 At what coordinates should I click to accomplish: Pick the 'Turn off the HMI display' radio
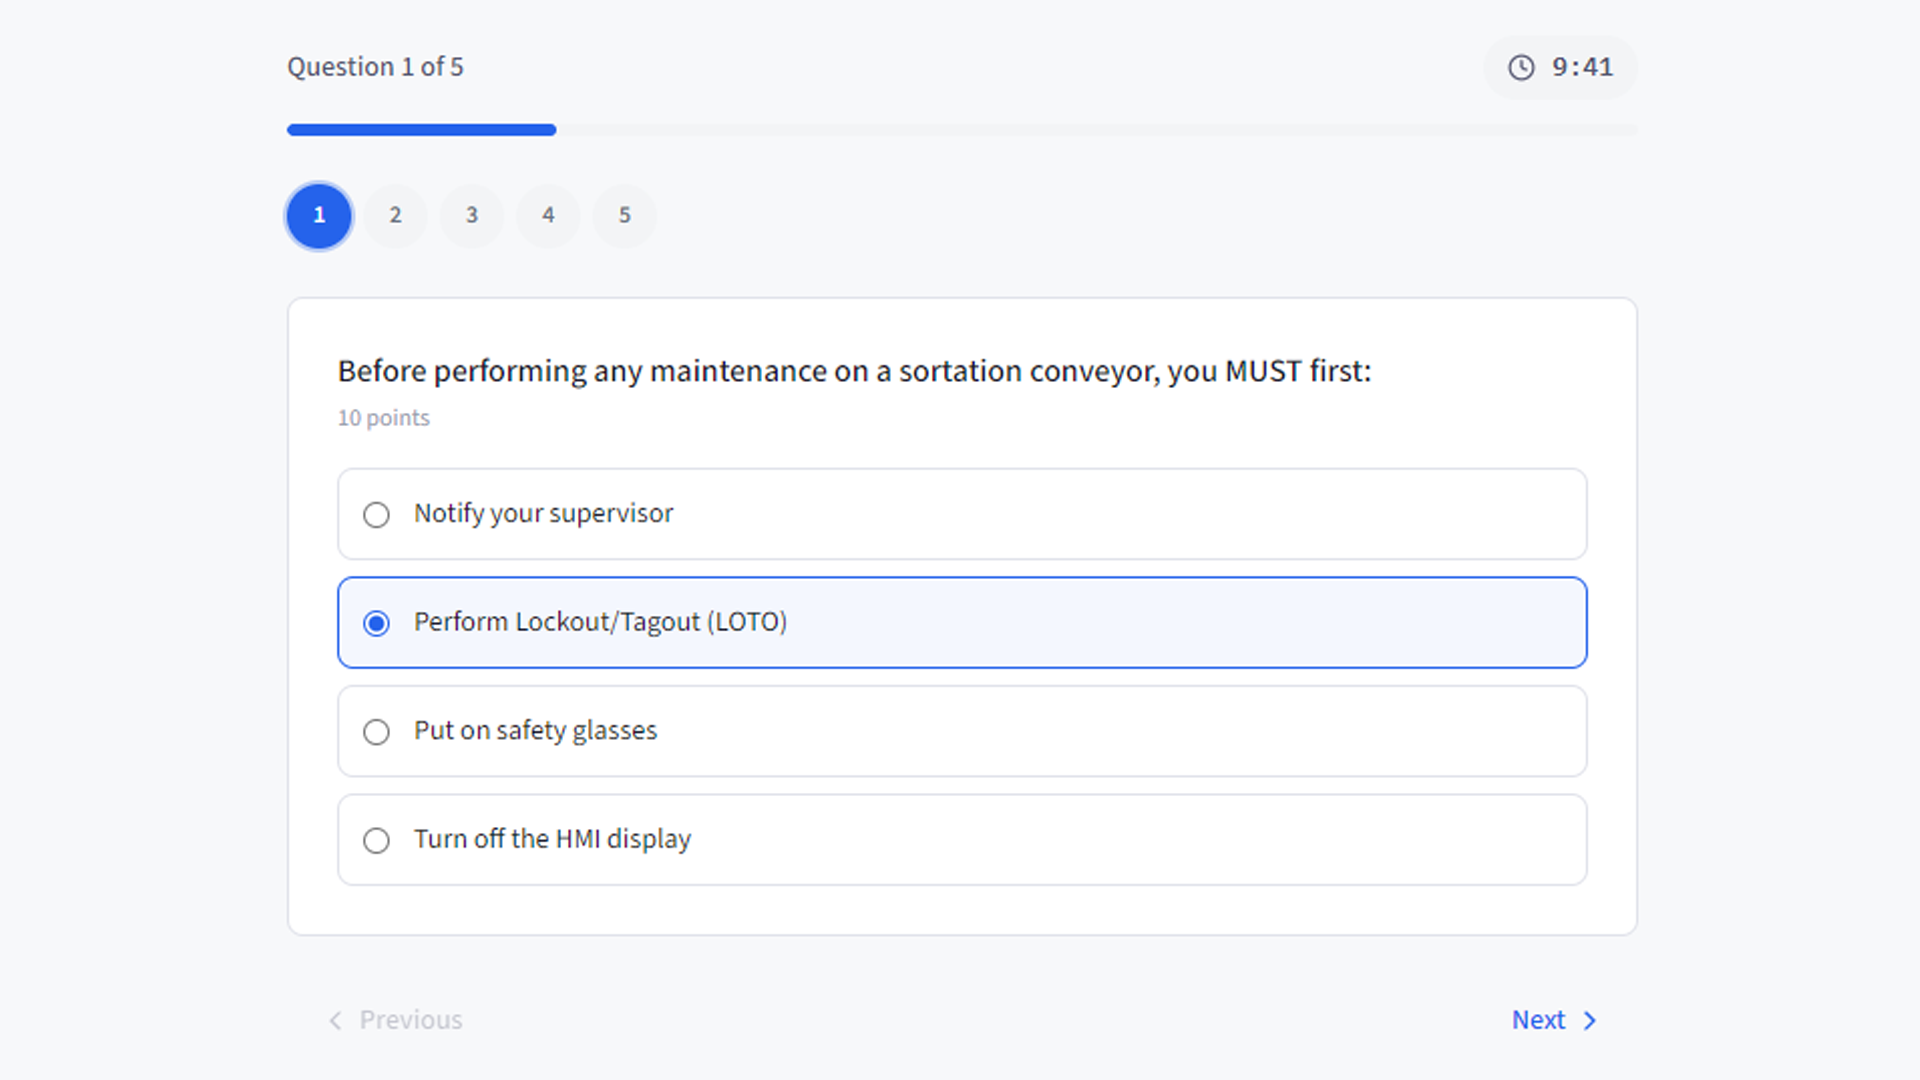click(x=376, y=840)
